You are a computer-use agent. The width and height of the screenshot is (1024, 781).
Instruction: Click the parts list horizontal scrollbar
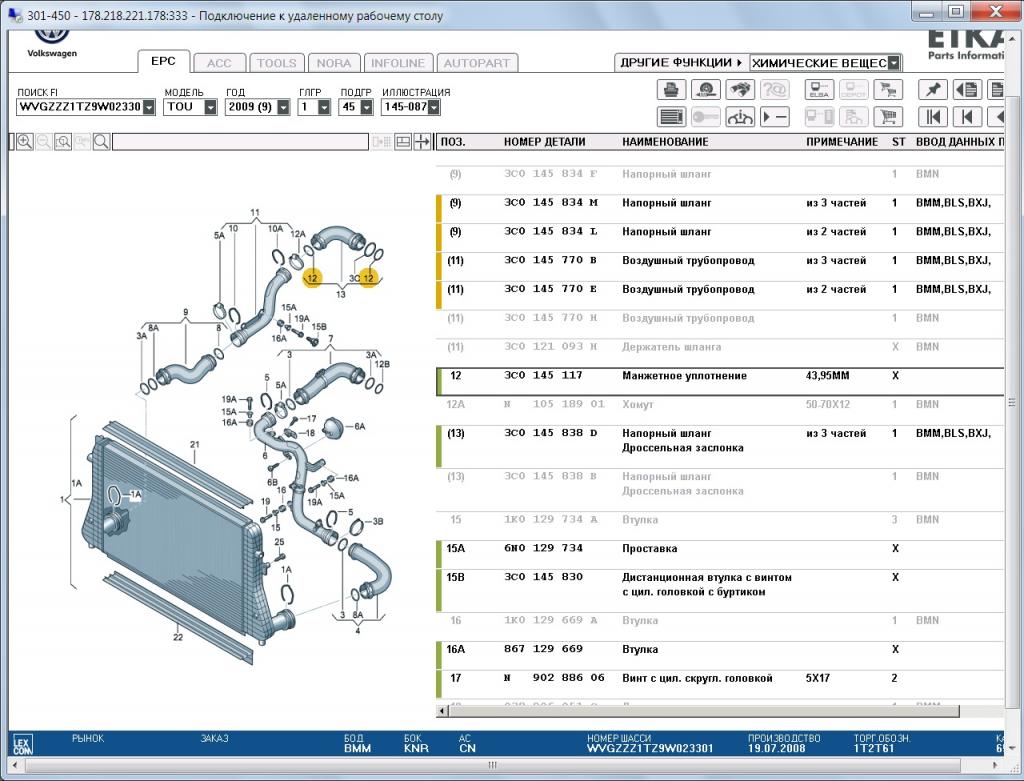coord(704,710)
